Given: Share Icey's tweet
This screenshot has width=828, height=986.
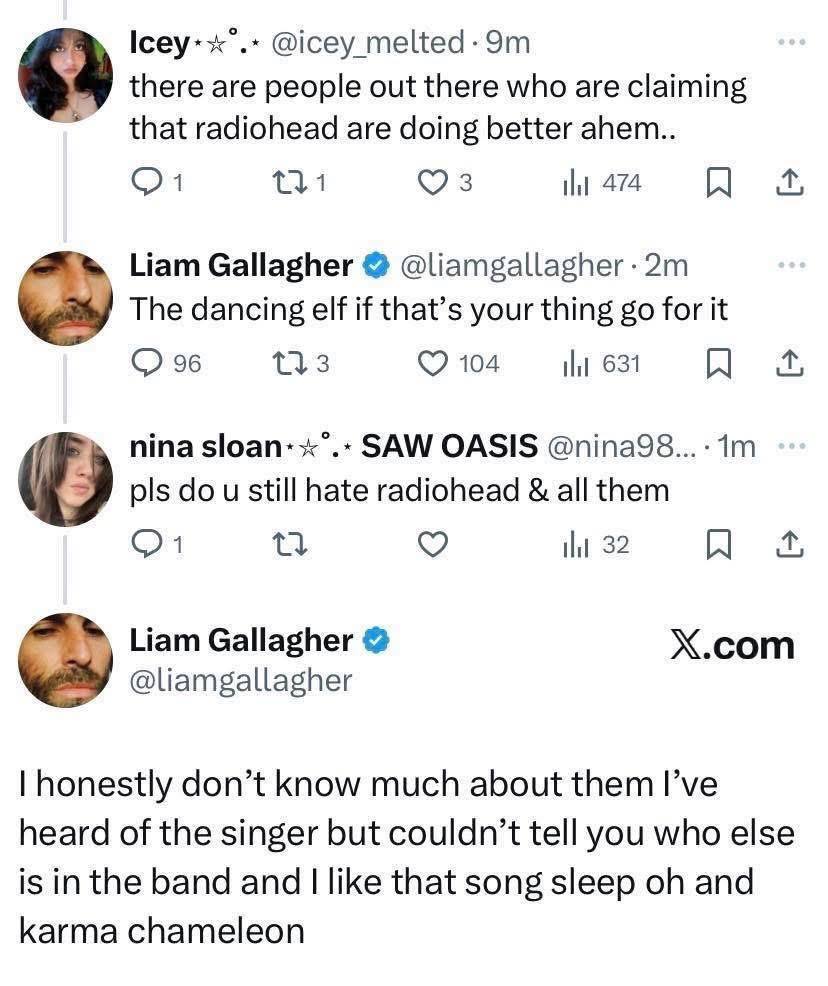Looking at the screenshot, I should click(790, 183).
